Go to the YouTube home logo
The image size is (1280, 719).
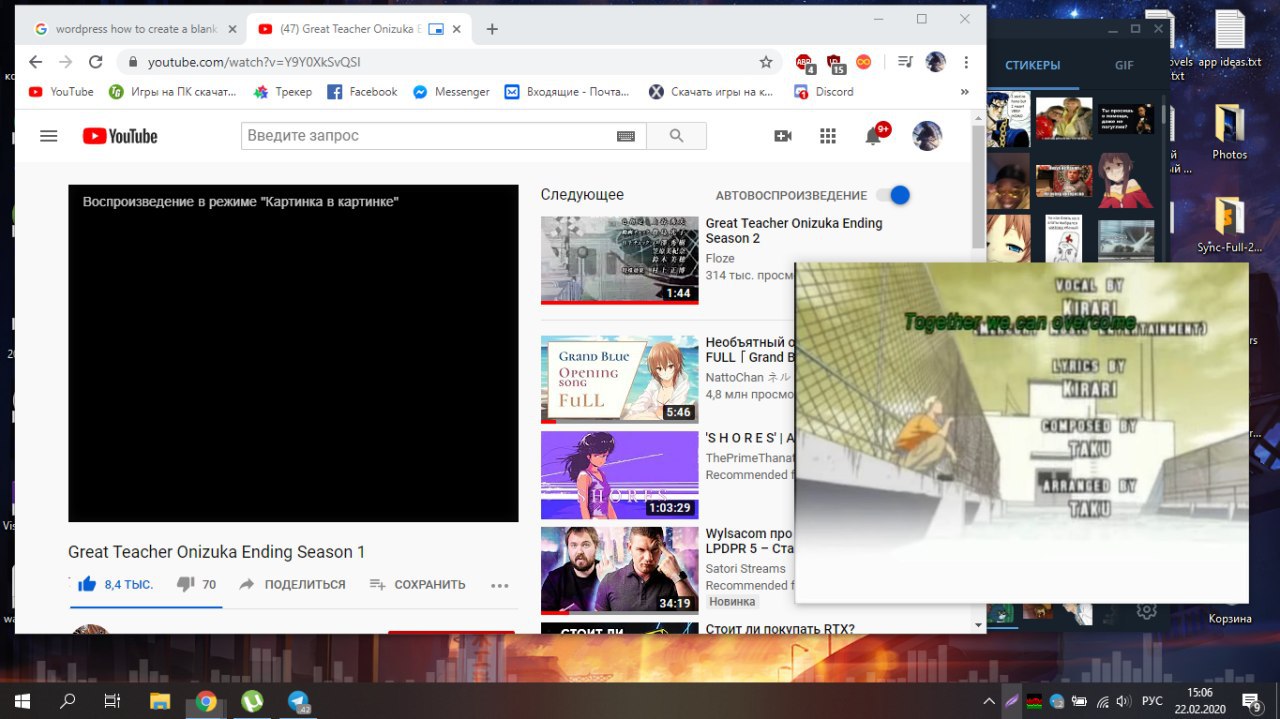click(120, 136)
